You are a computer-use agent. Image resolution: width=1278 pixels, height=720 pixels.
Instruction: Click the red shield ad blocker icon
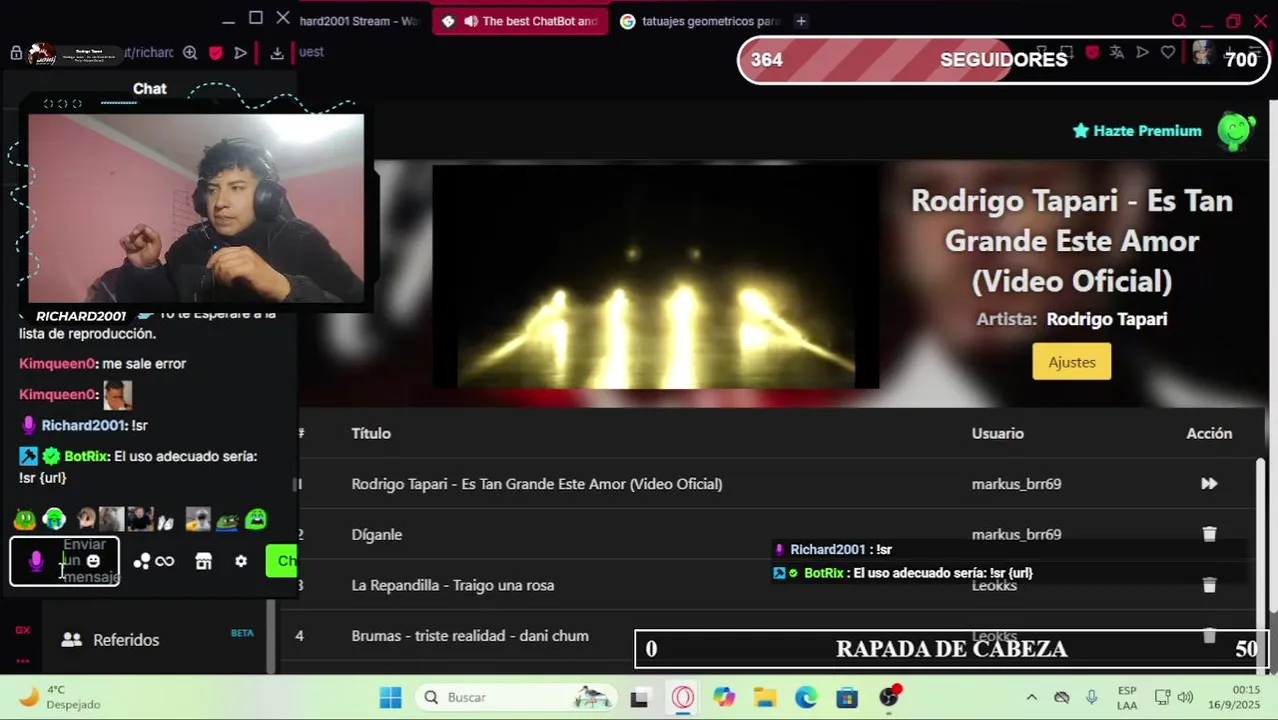tap(215, 53)
